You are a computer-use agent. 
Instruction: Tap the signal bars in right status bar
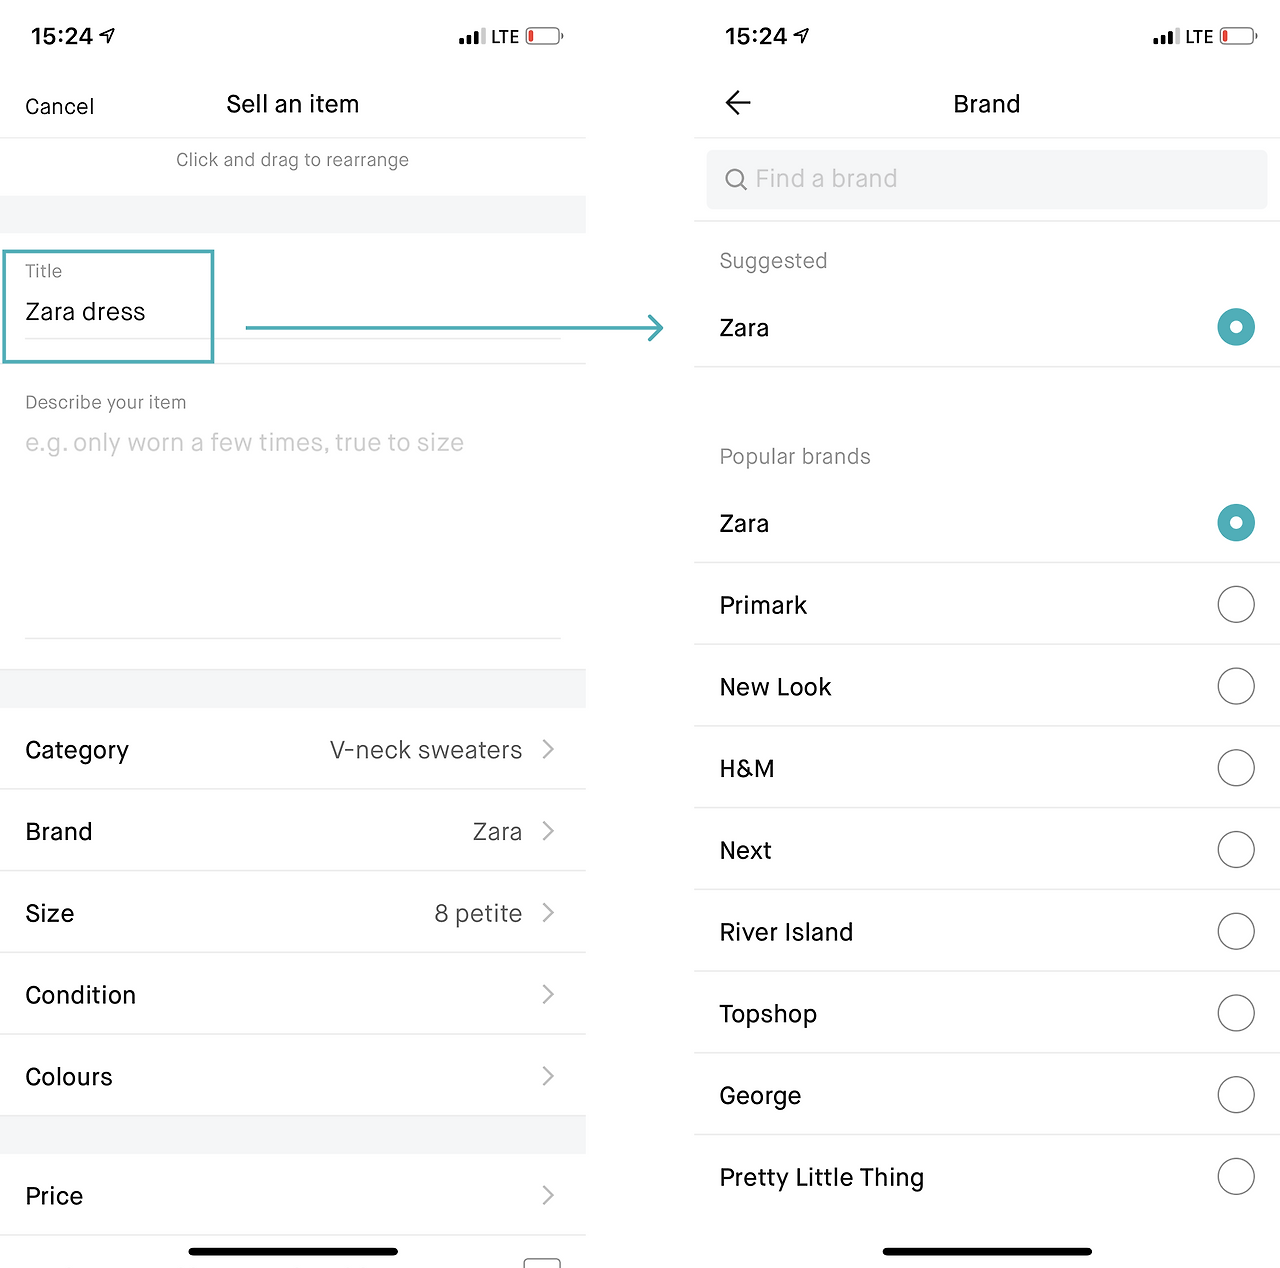pos(1163,38)
